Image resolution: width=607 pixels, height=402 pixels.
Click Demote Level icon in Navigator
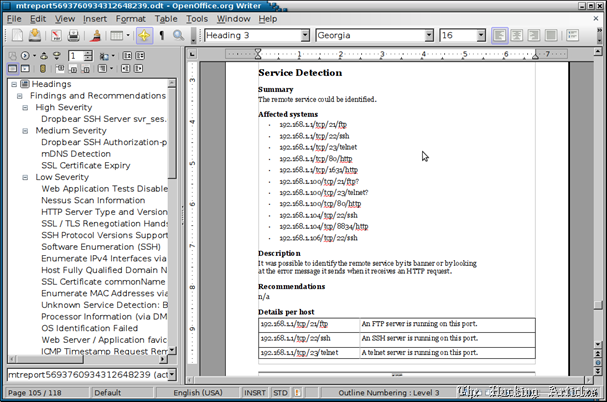(x=138, y=69)
